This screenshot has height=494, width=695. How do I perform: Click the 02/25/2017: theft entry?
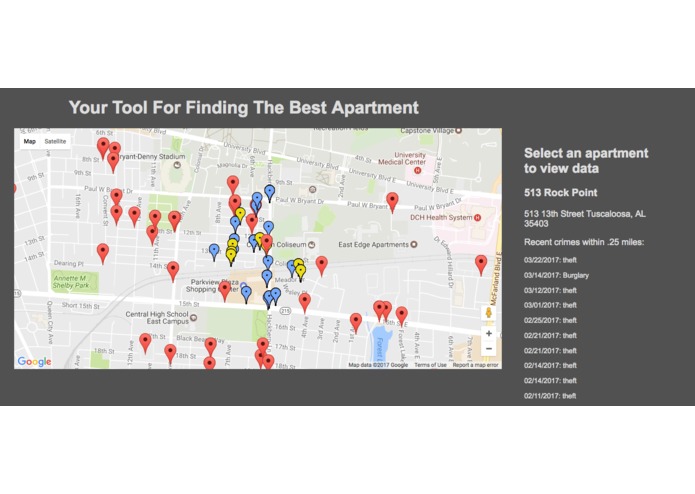(x=550, y=320)
